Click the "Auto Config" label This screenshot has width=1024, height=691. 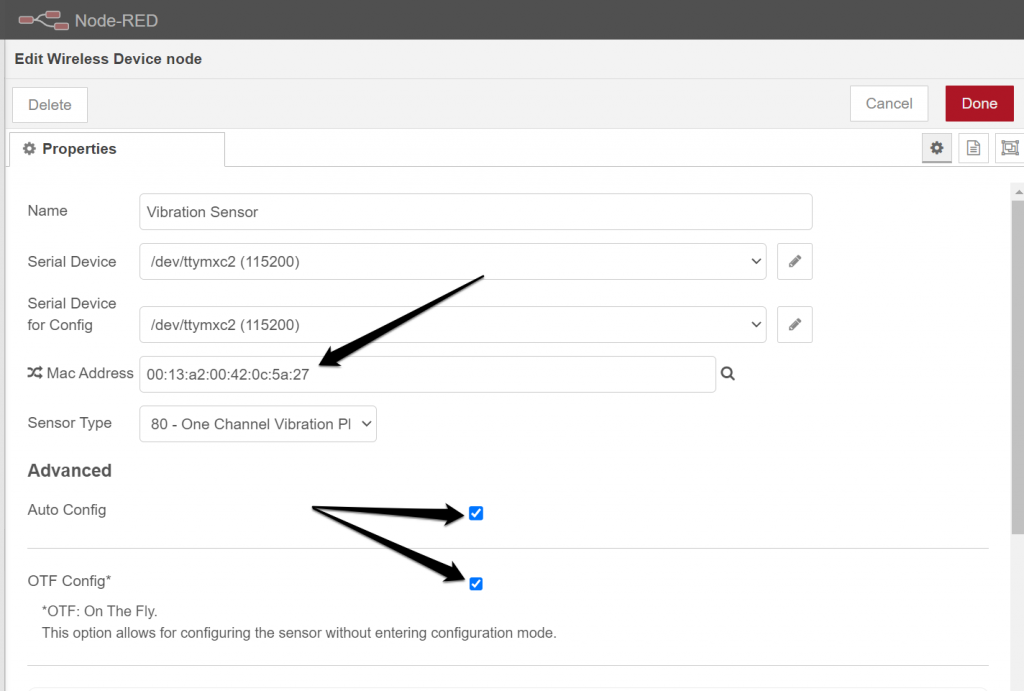tap(67, 509)
